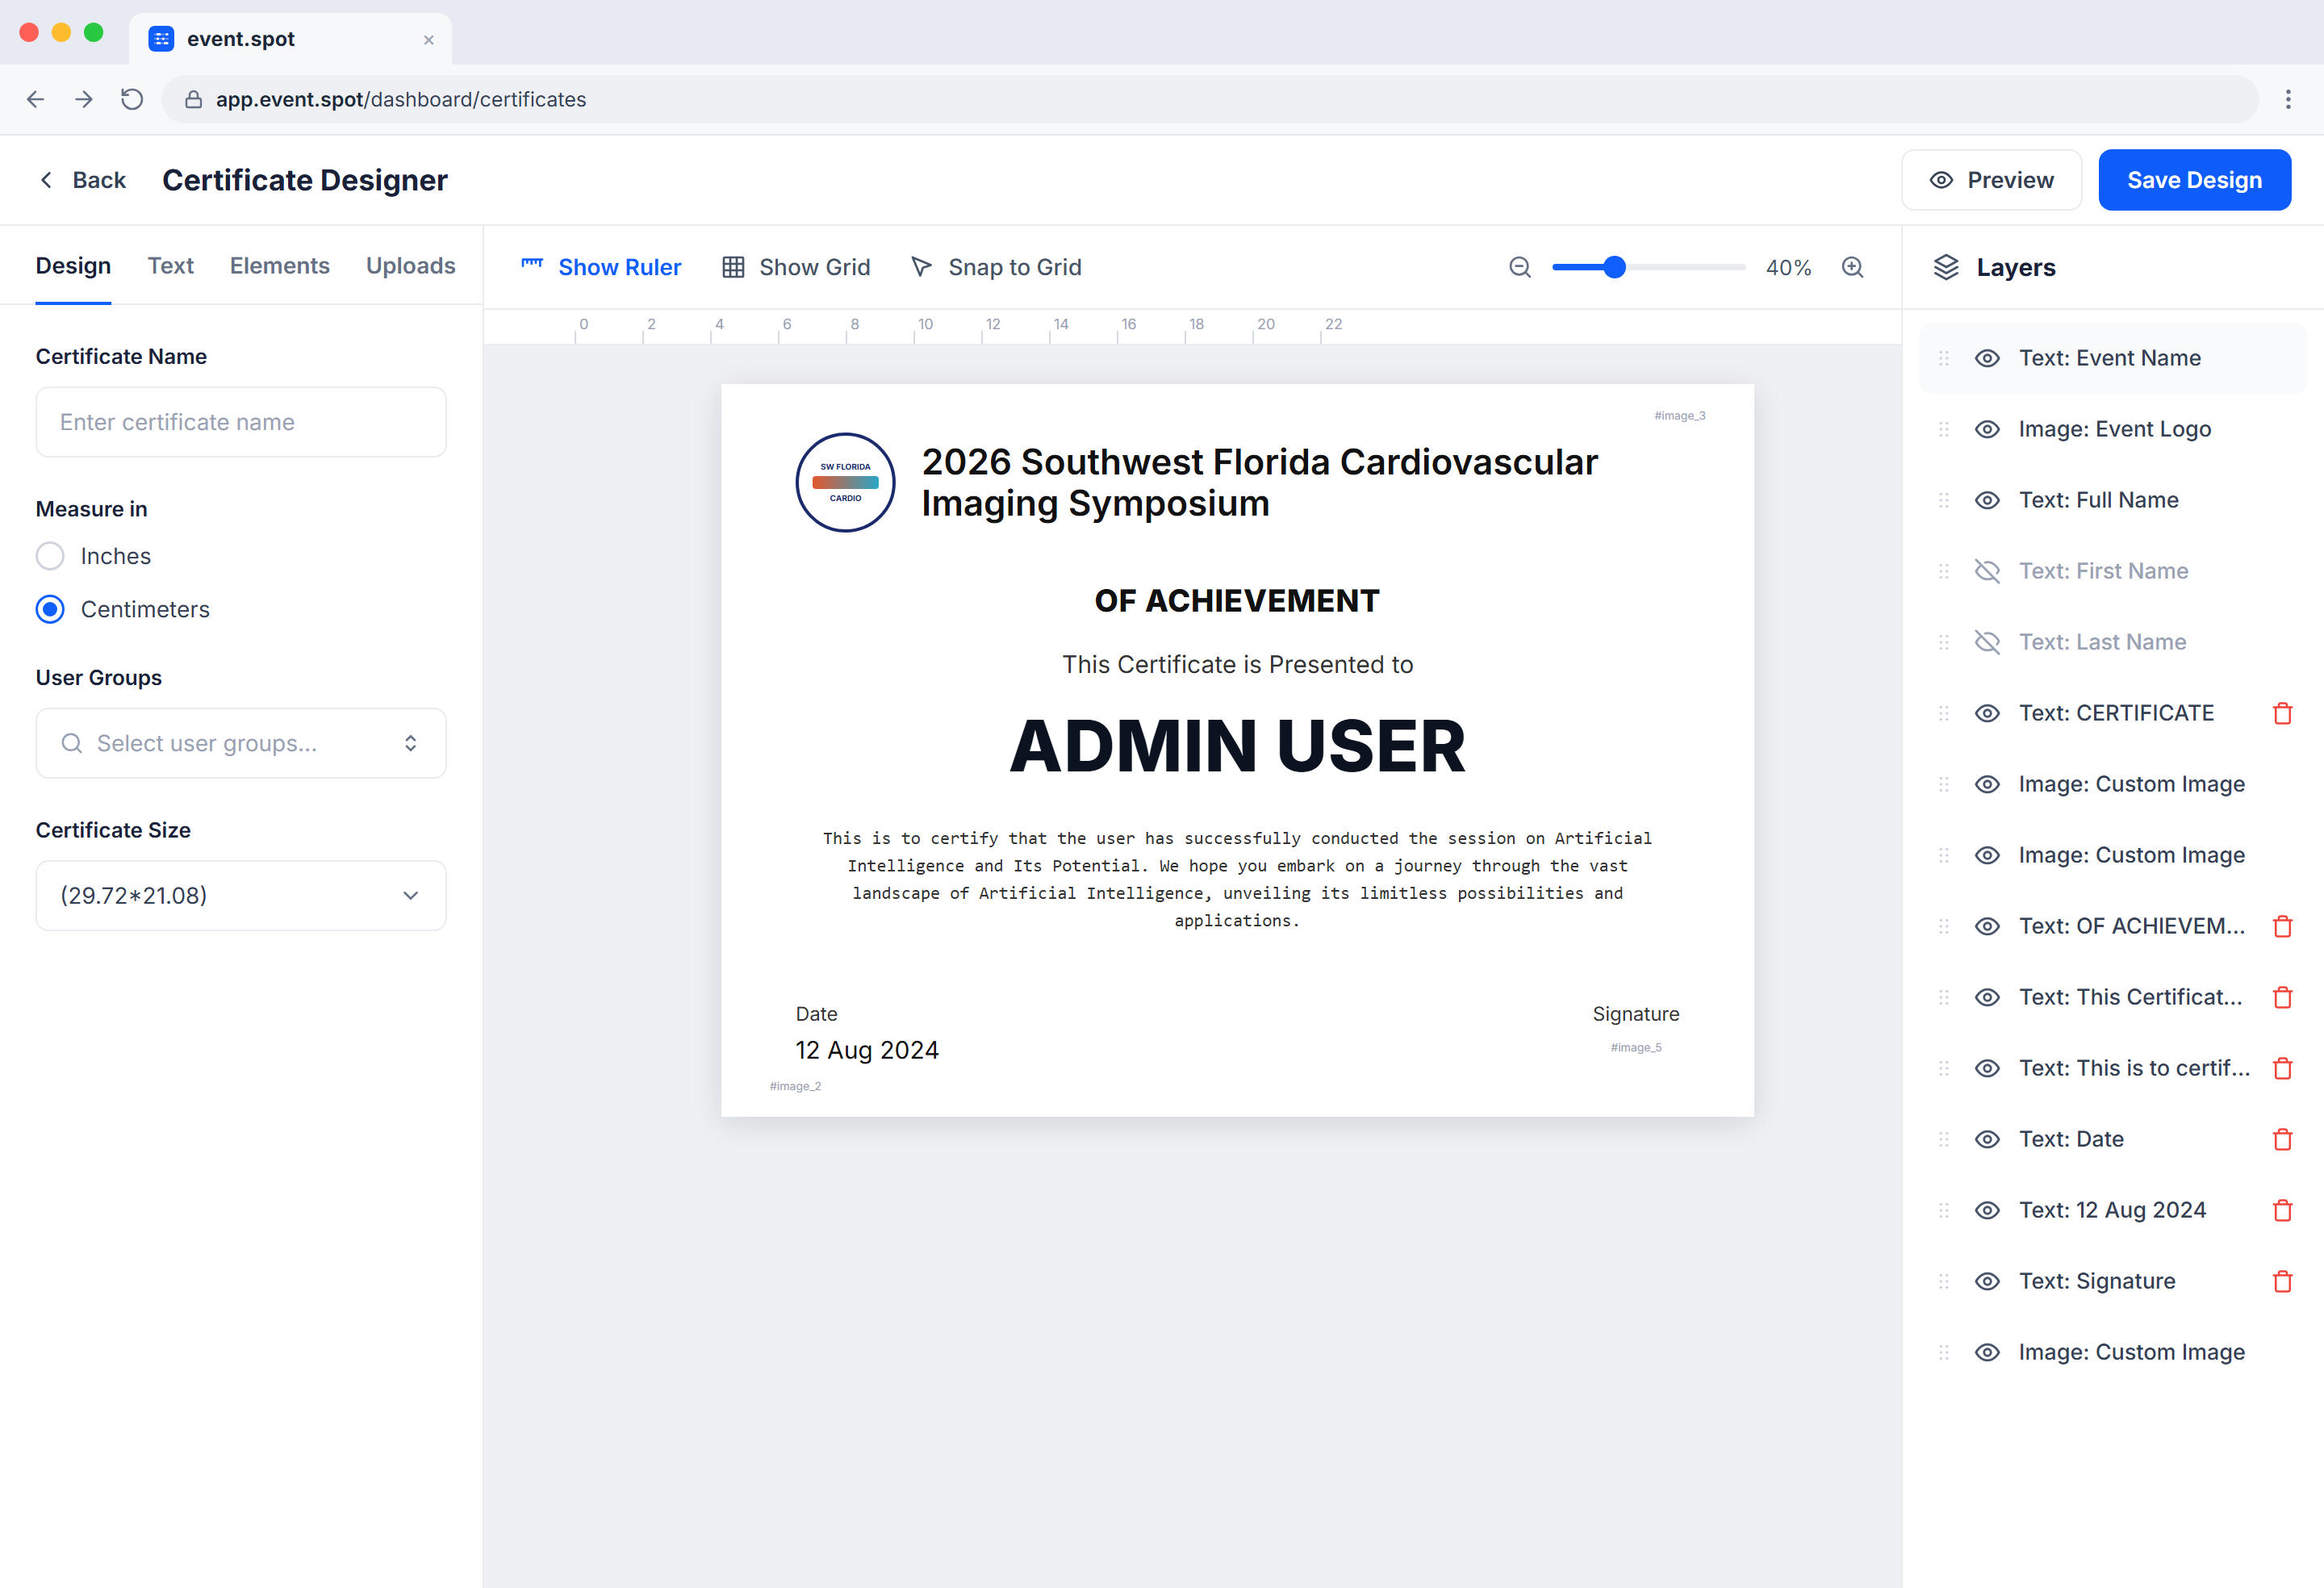This screenshot has width=2324, height=1588.
Task: Click in the Certificate Name field
Action: (241, 422)
